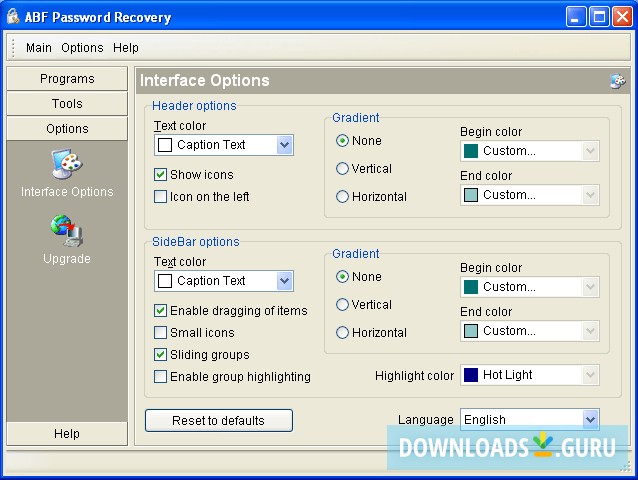
Task: Toggle Enable dragging of items checkbox
Action: click(x=160, y=310)
